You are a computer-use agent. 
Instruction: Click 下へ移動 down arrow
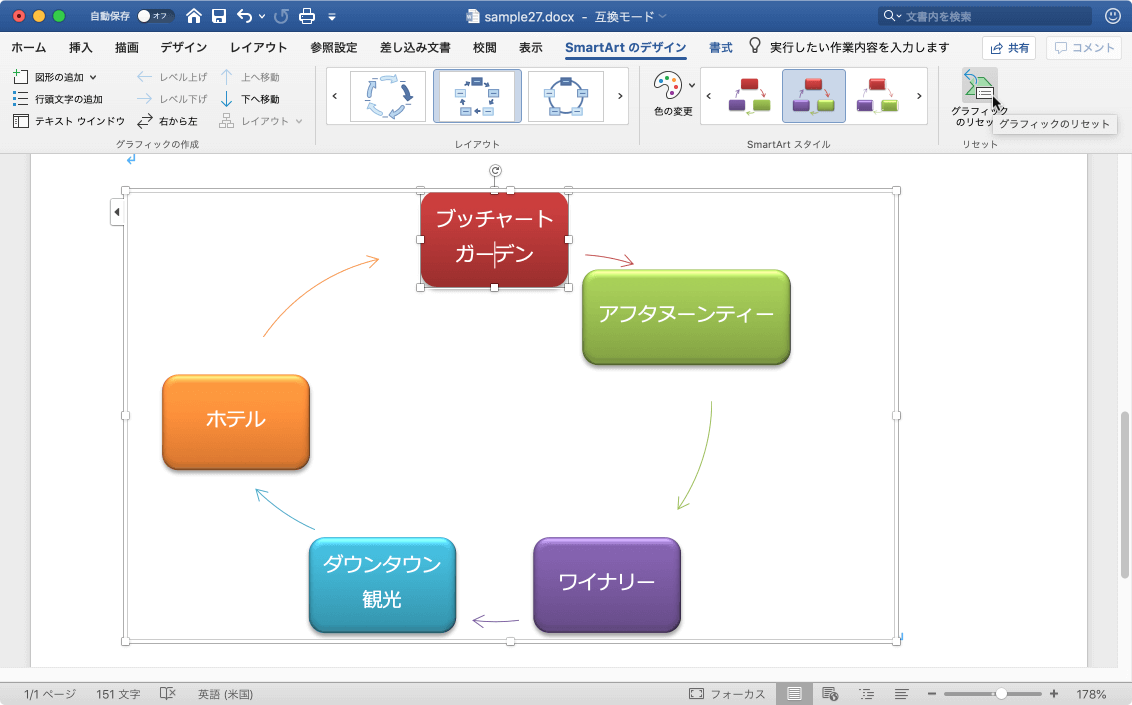(250, 99)
